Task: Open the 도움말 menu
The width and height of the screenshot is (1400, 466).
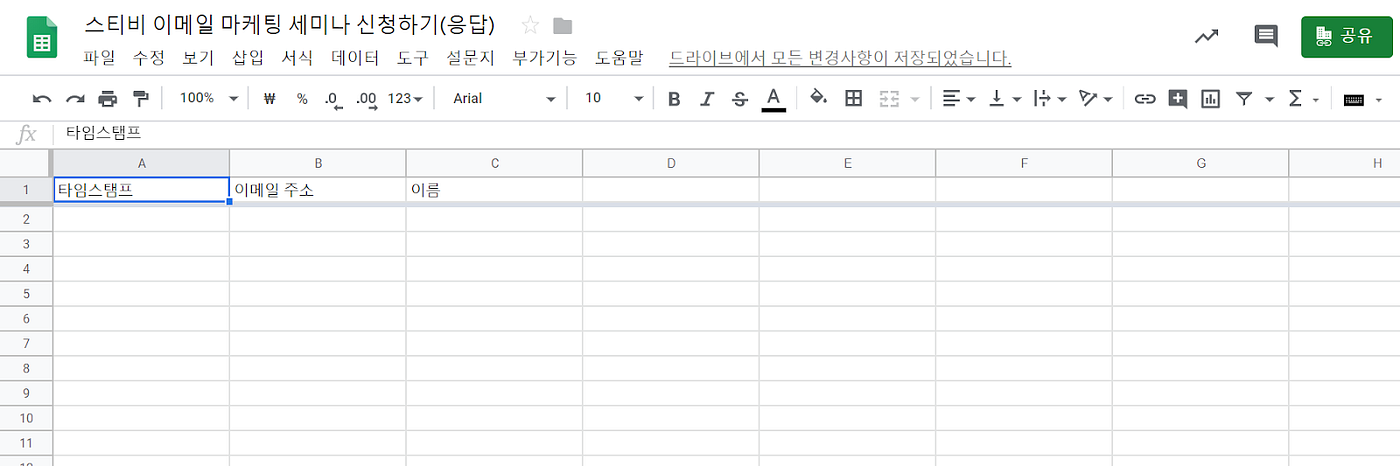Action: (x=619, y=58)
